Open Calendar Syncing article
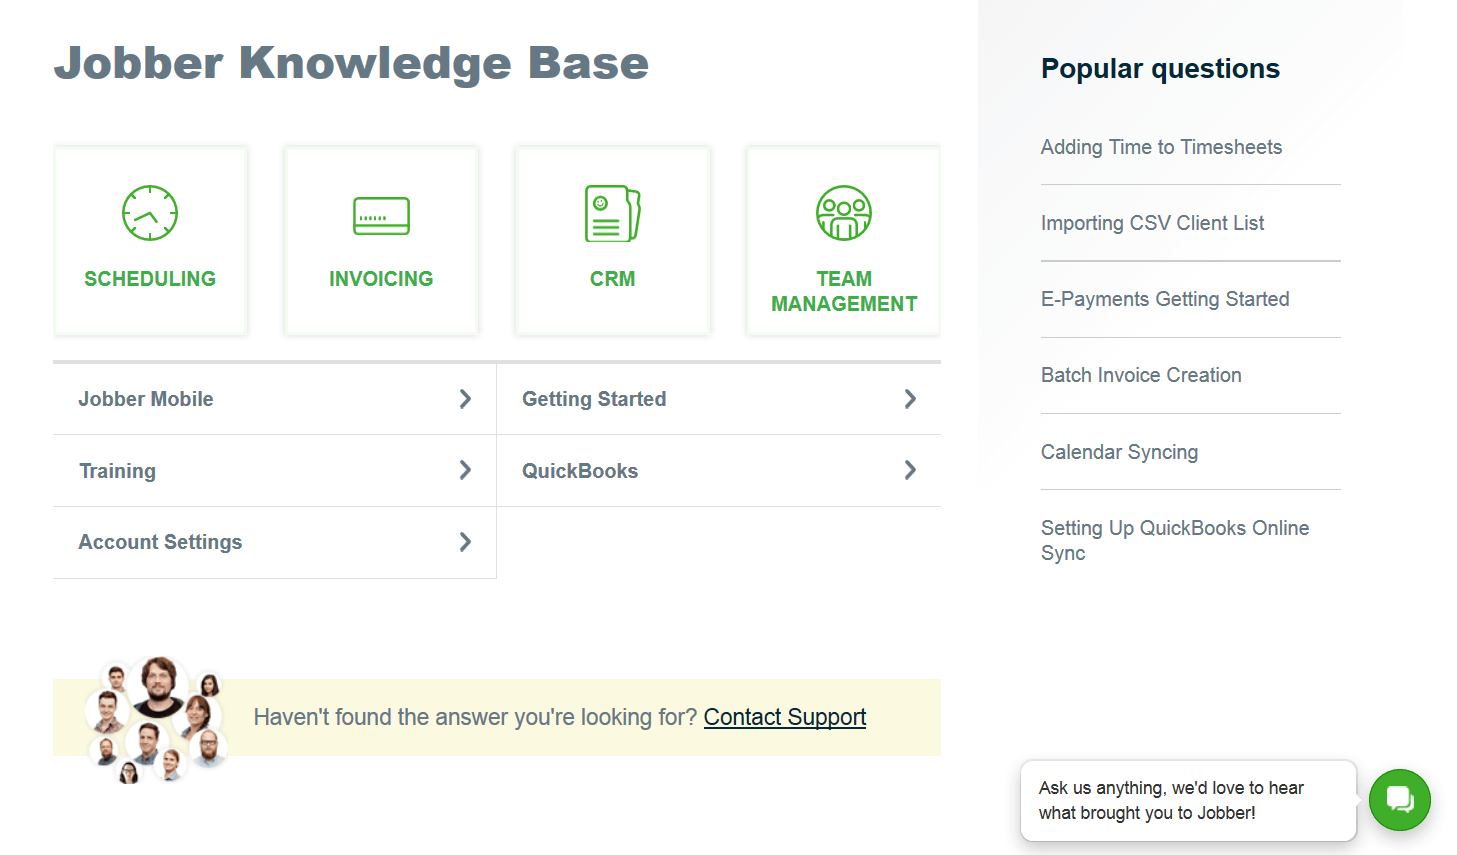This screenshot has height=855, width=1457. (1119, 452)
